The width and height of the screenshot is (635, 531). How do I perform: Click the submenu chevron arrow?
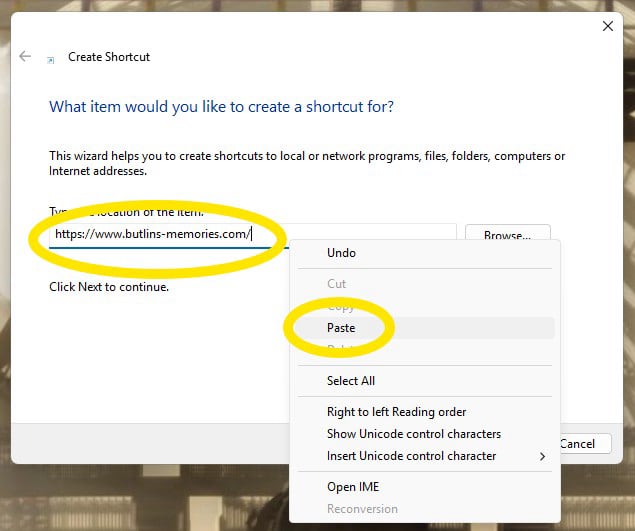[542, 456]
